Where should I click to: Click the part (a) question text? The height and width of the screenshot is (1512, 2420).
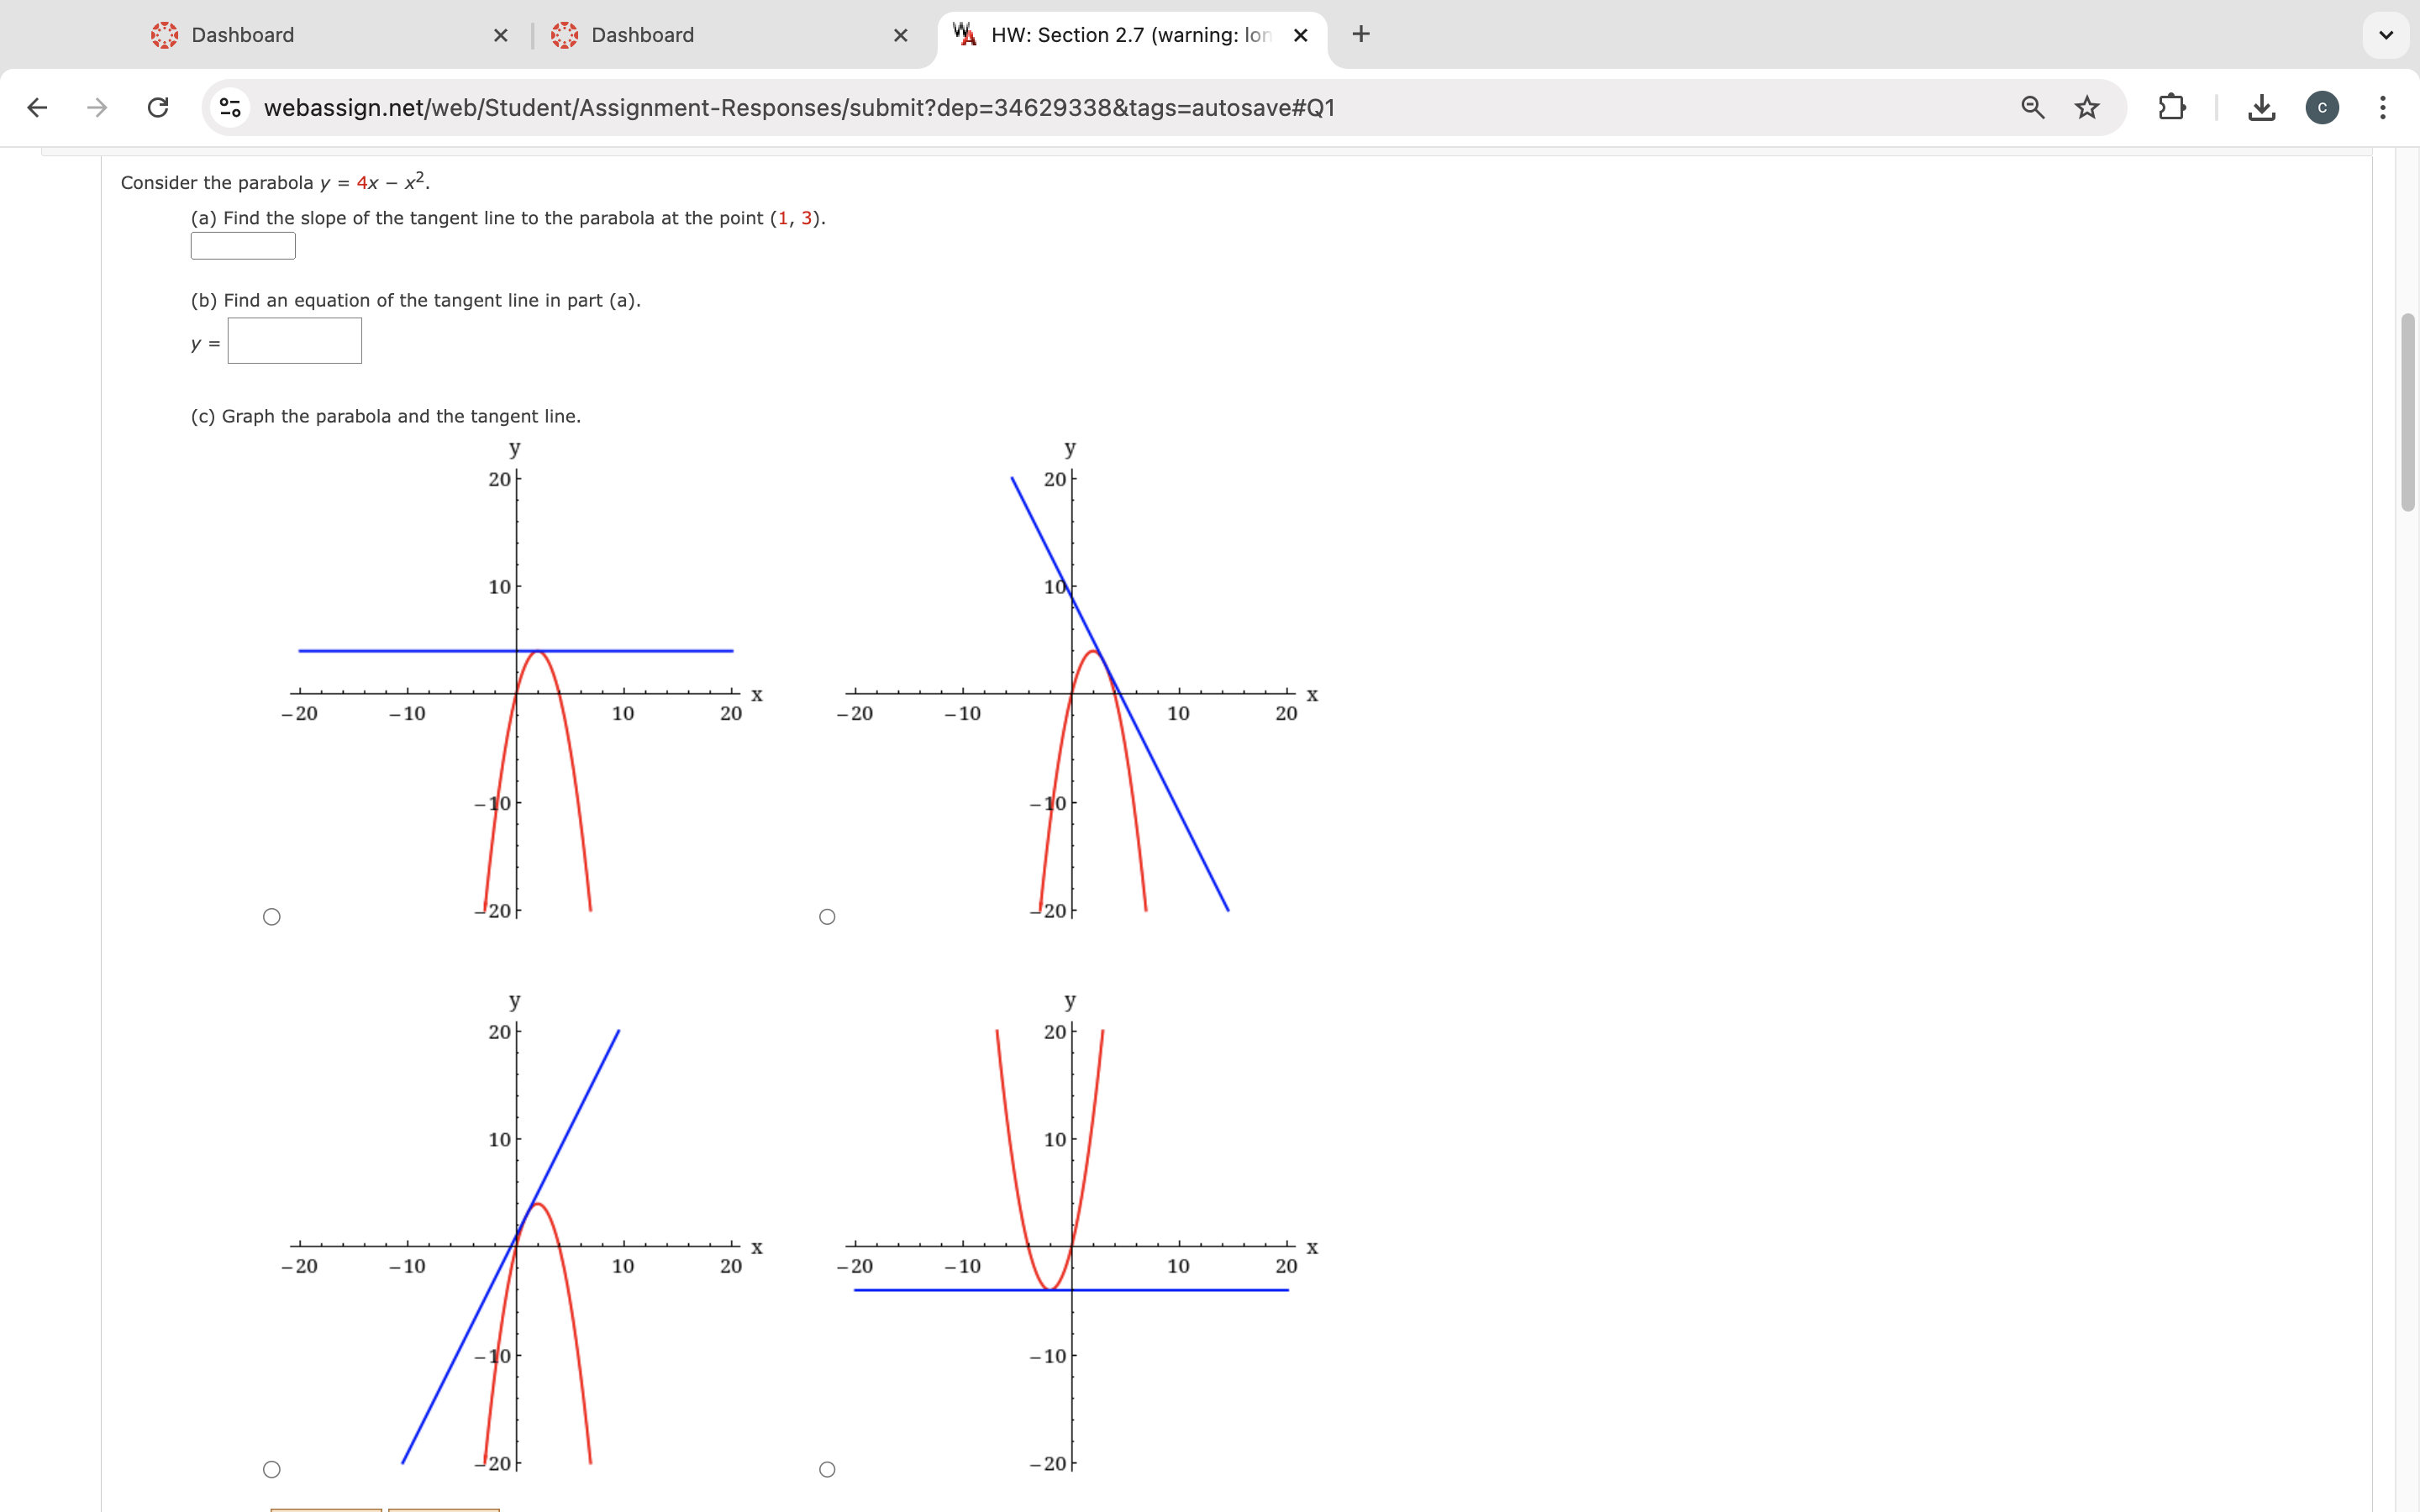click(x=508, y=218)
